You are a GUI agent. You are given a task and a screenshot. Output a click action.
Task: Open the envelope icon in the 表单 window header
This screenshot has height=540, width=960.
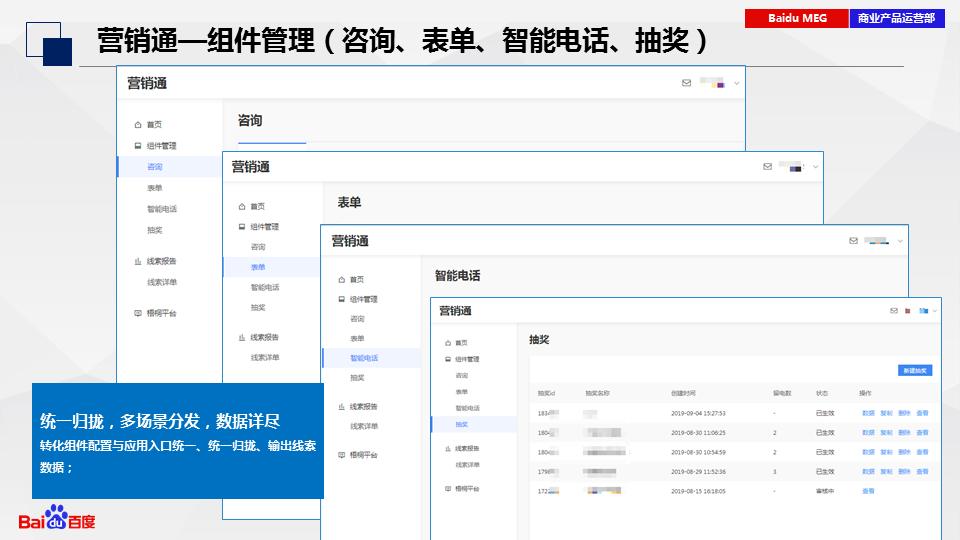(x=767, y=166)
